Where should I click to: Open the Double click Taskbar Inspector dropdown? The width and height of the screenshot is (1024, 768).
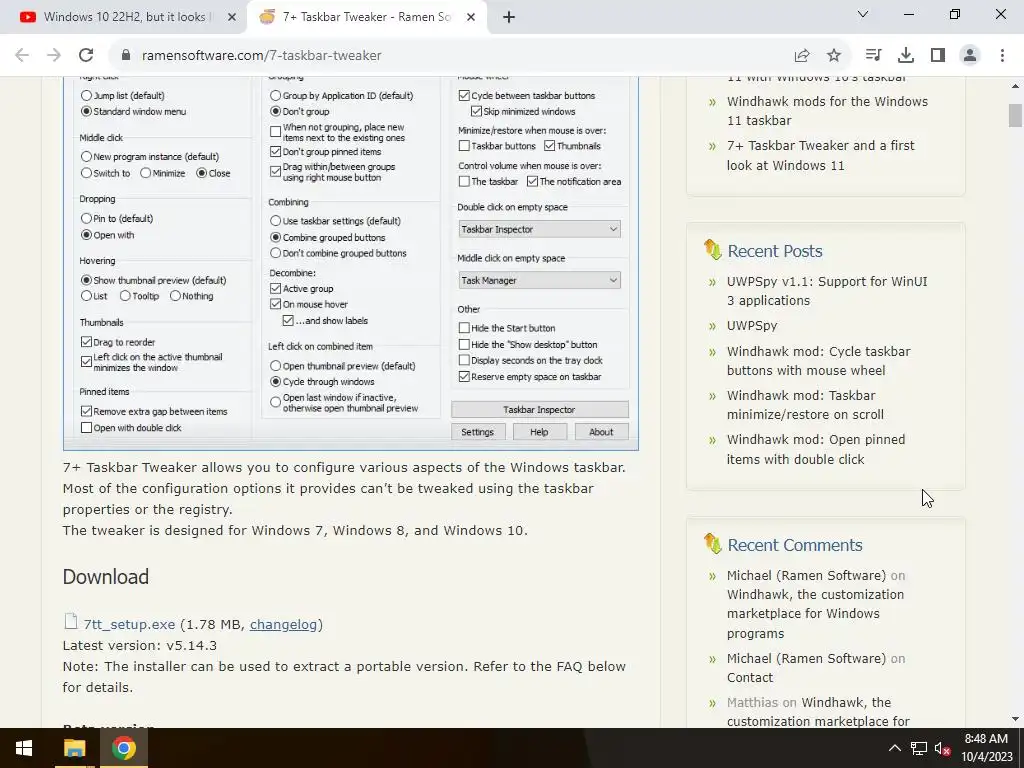click(539, 229)
